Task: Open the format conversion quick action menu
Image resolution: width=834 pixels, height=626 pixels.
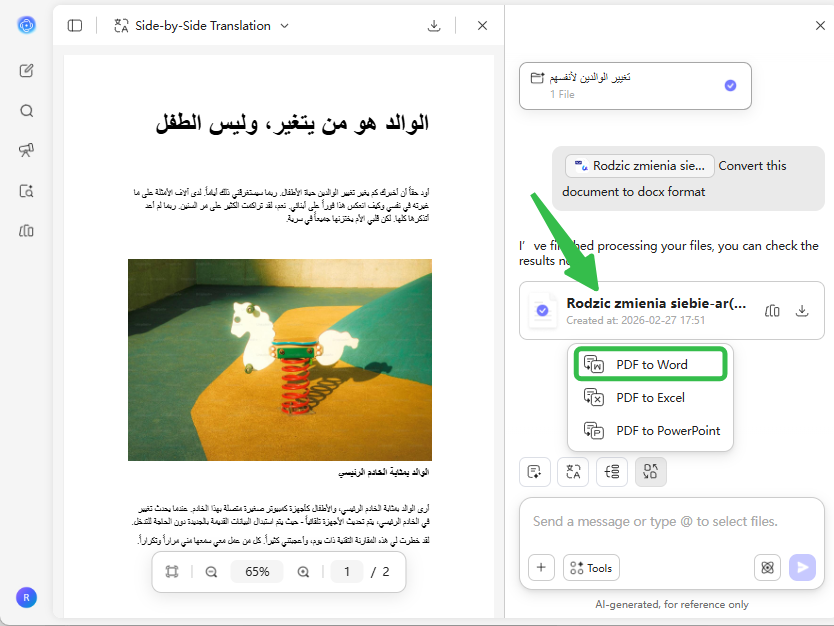Action: point(650,471)
